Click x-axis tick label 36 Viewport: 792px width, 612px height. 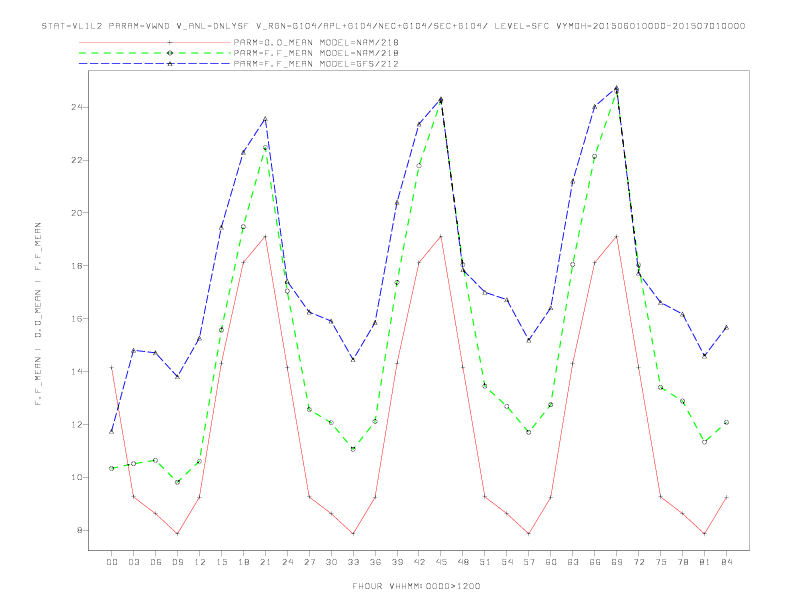(x=375, y=562)
